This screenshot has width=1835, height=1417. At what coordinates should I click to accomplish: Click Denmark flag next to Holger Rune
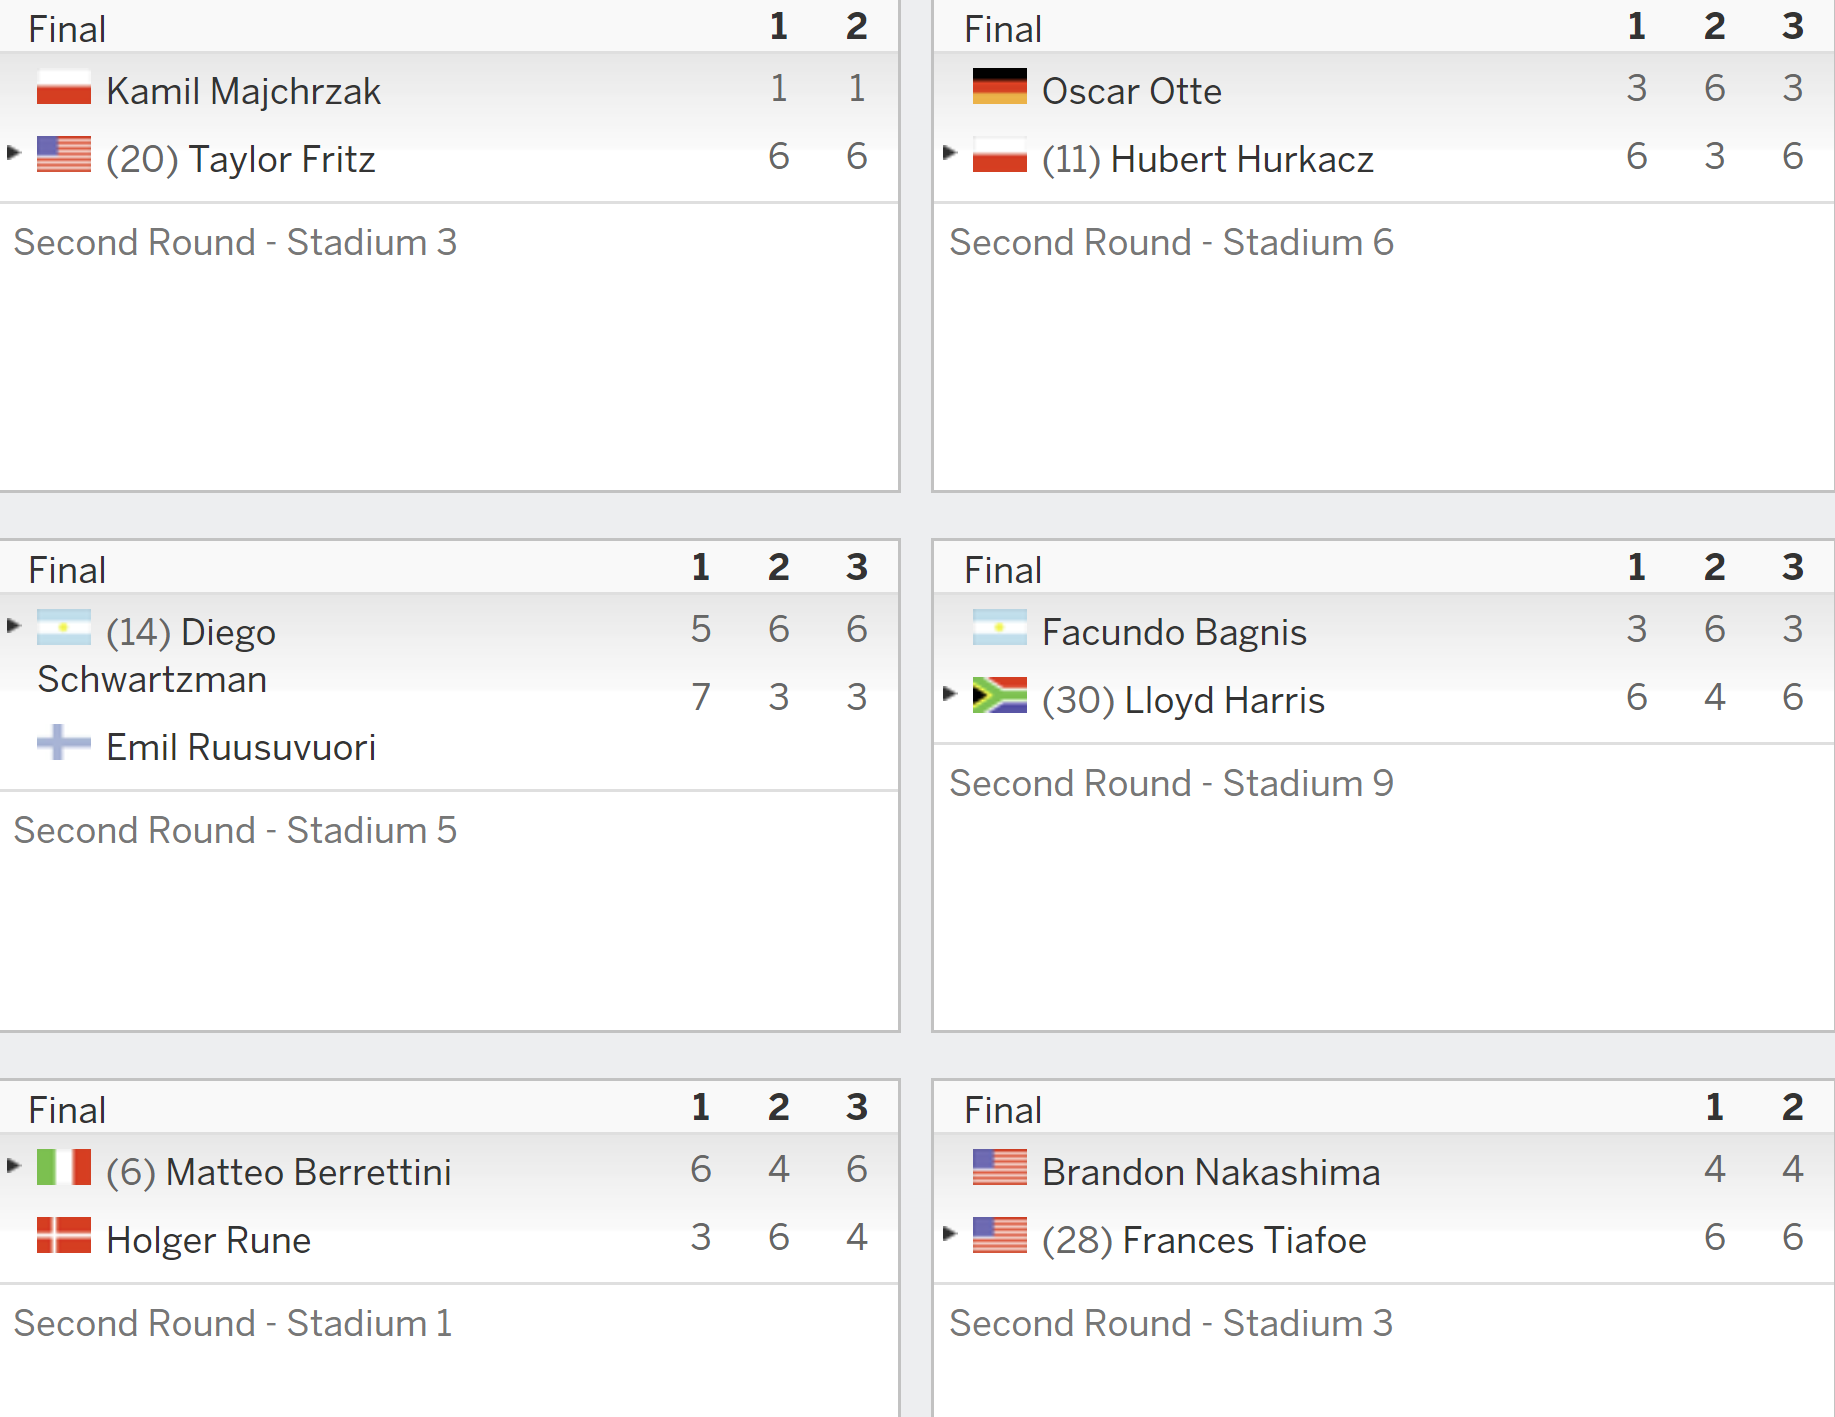pyautogui.click(x=63, y=1235)
